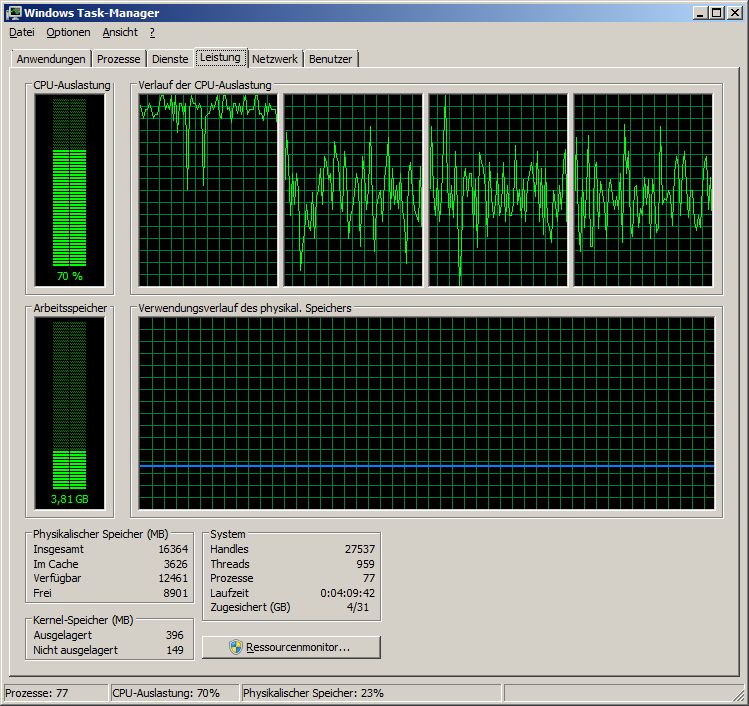Open the Datei menu
Screen dimensions: 749x706
pos(22,32)
